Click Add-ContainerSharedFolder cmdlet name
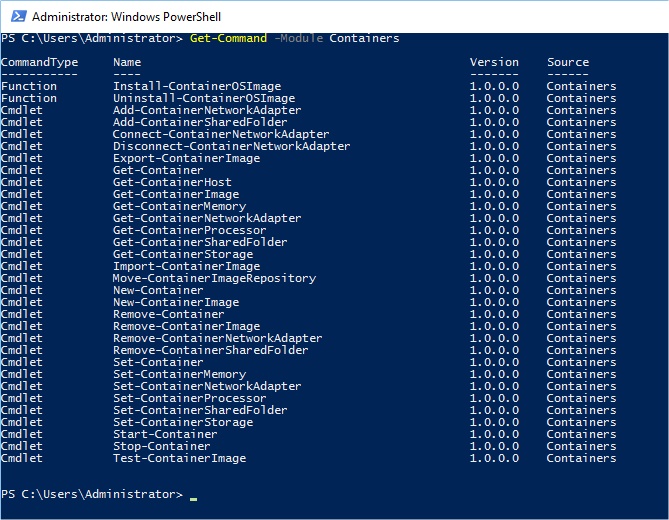Image resolution: width=669 pixels, height=520 pixels. 200,122
